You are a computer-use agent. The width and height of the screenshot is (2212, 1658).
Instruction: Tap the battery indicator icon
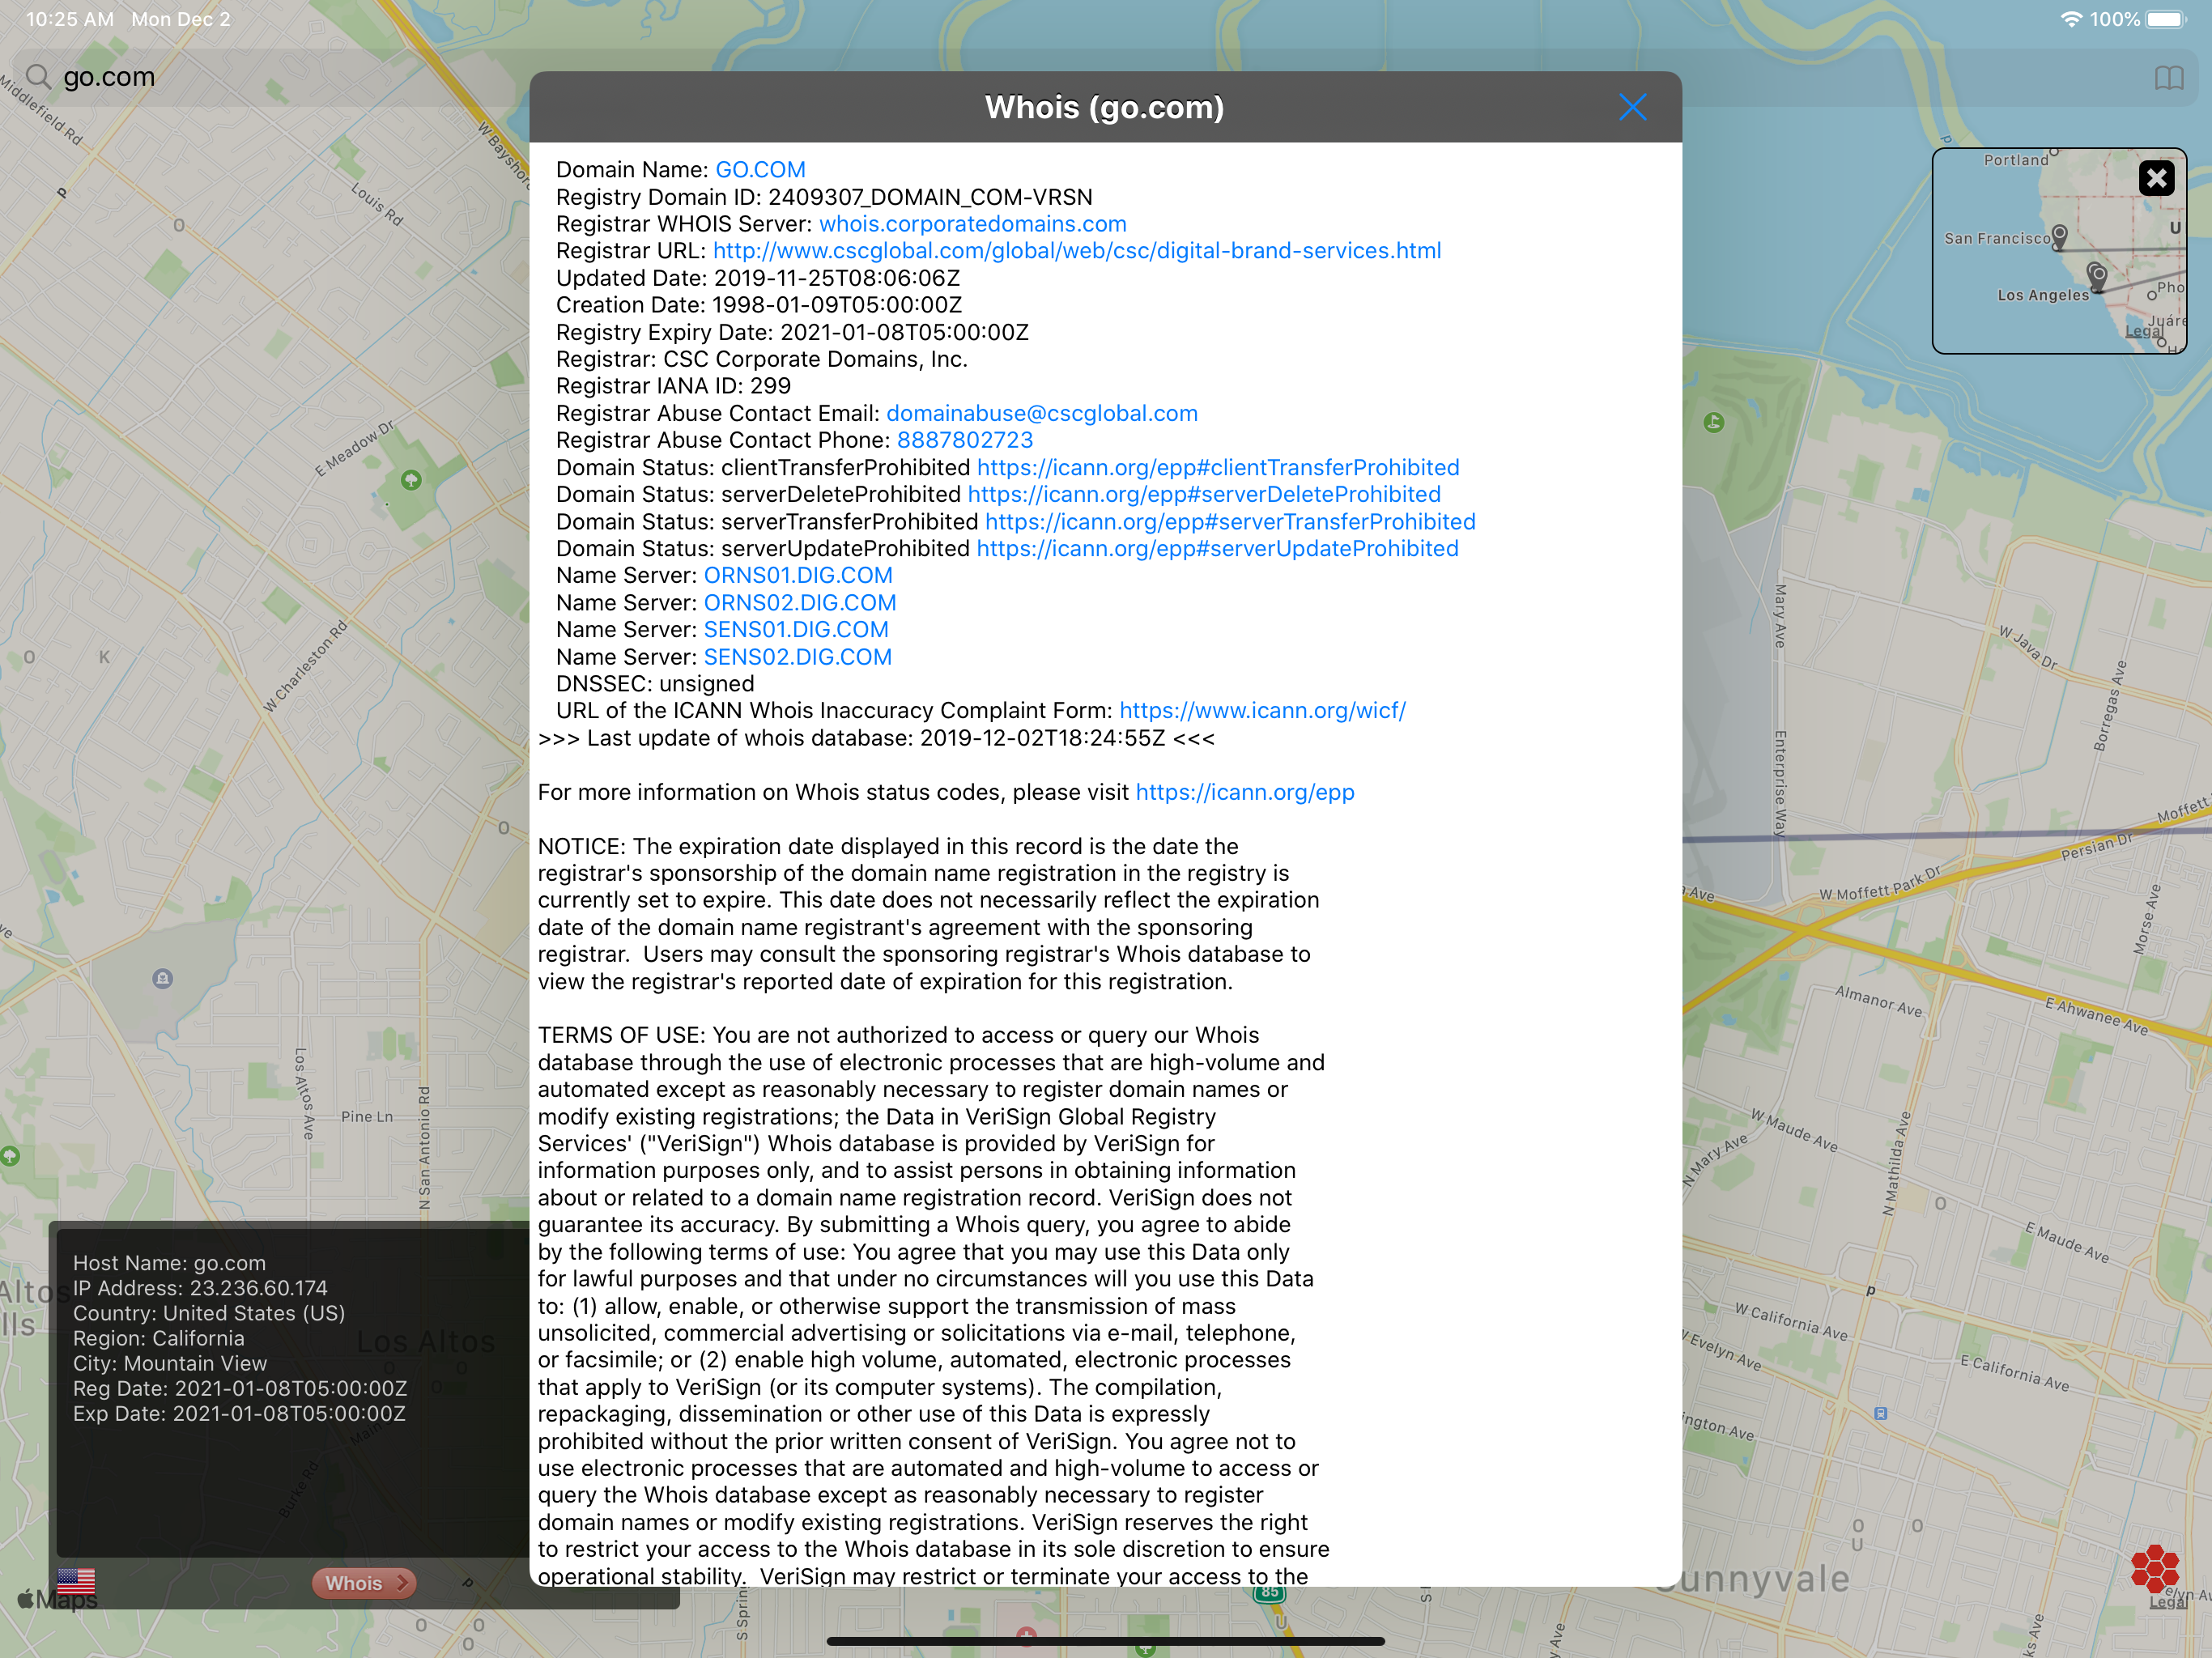point(2167,19)
